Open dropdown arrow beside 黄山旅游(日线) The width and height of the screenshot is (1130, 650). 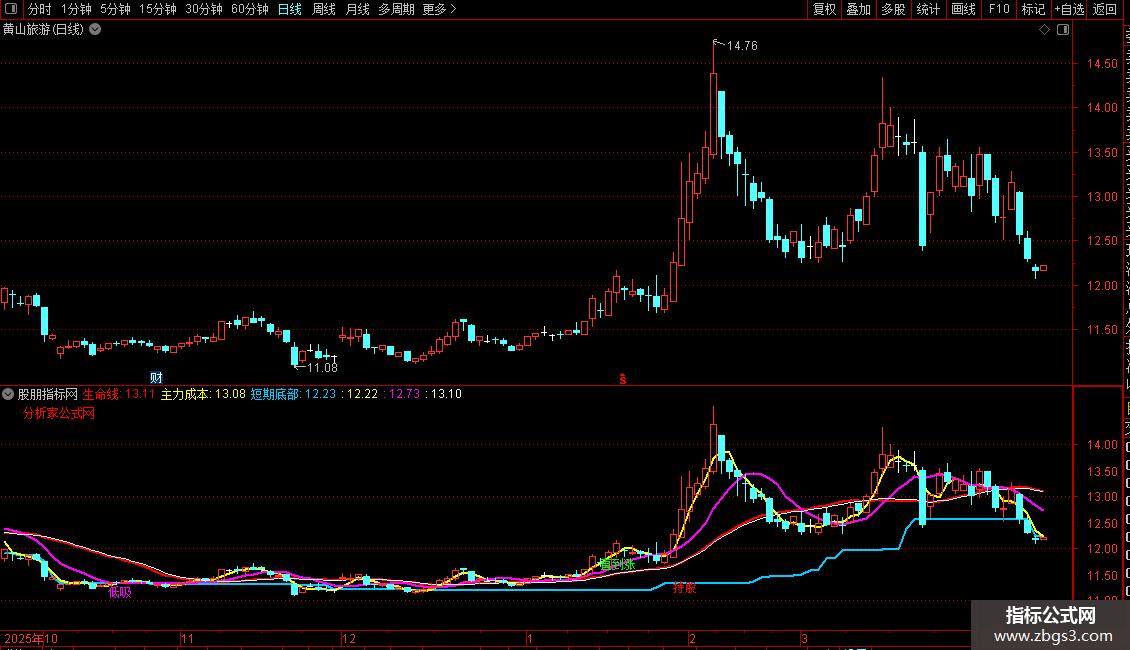95,30
